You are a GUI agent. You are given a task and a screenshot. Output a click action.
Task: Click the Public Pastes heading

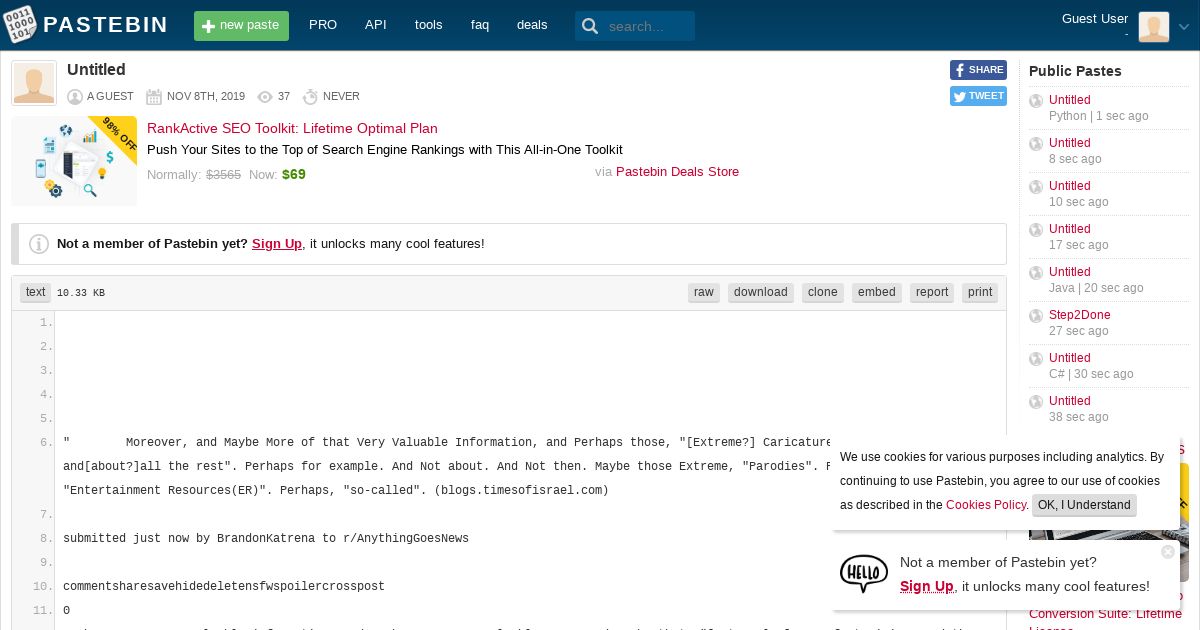pyautogui.click(x=1075, y=71)
